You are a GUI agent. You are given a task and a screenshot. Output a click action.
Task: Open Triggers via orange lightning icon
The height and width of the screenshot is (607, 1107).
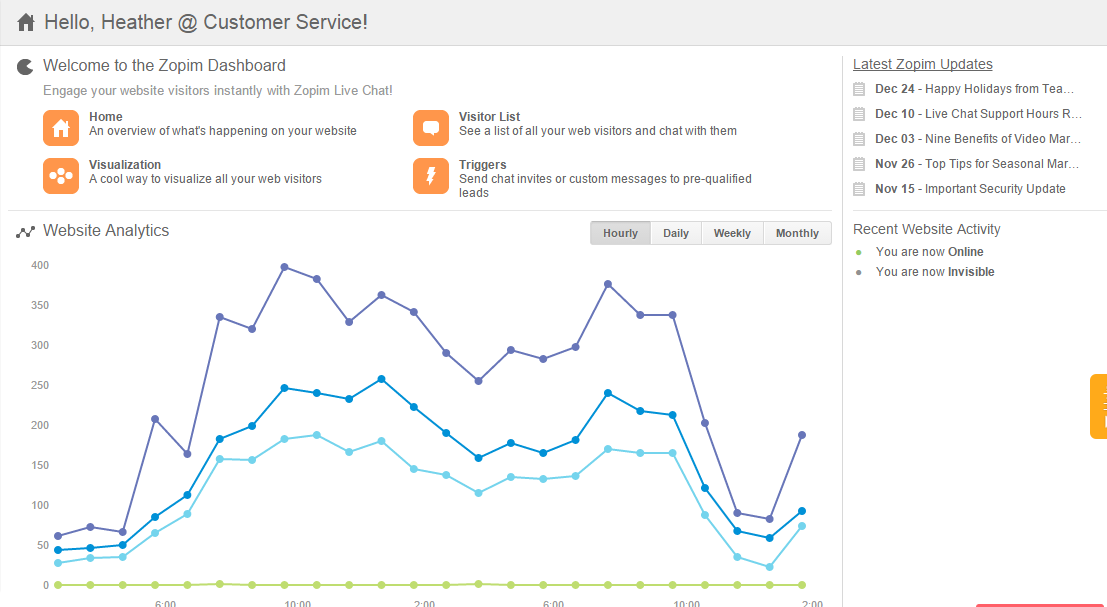[x=431, y=176]
